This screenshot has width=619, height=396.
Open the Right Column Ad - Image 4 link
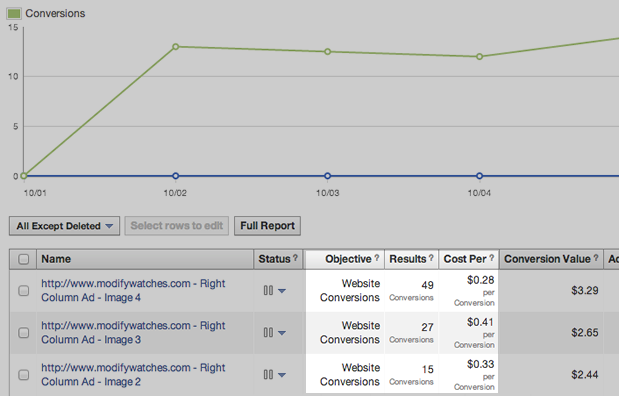133,290
